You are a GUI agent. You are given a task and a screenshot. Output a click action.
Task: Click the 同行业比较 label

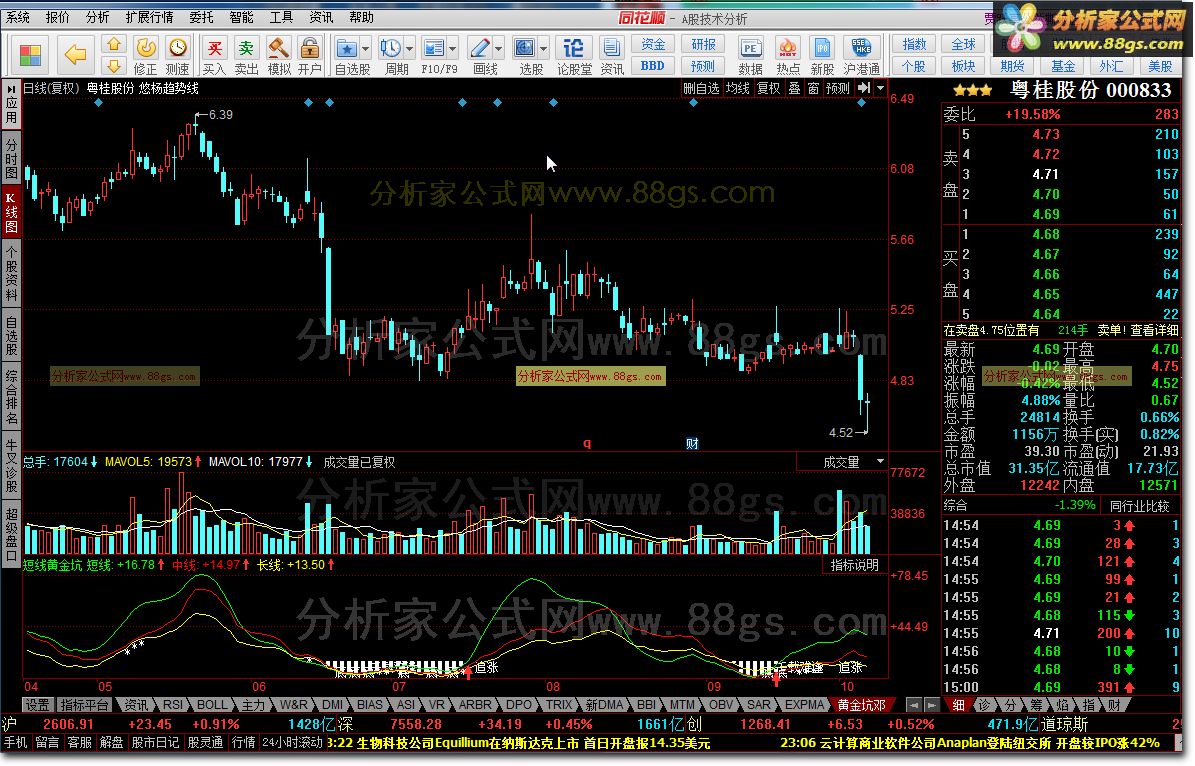click(x=1139, y=505)
